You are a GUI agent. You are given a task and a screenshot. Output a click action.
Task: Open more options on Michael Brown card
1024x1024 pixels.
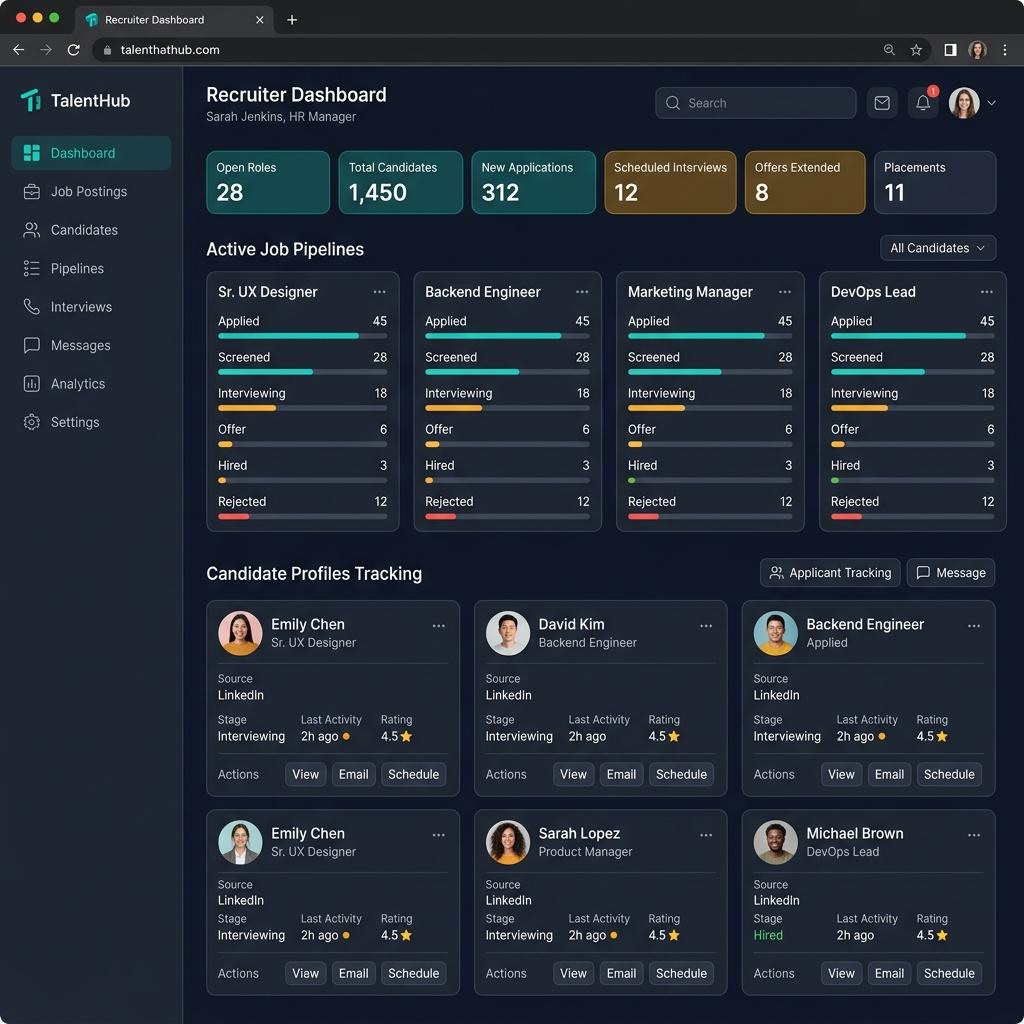point(974,835)
